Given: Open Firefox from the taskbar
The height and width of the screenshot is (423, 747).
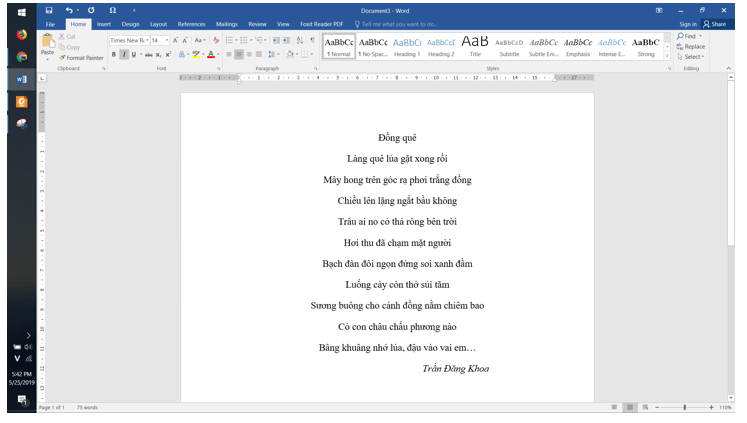Looking at the screenshot, I should point(21,35).
